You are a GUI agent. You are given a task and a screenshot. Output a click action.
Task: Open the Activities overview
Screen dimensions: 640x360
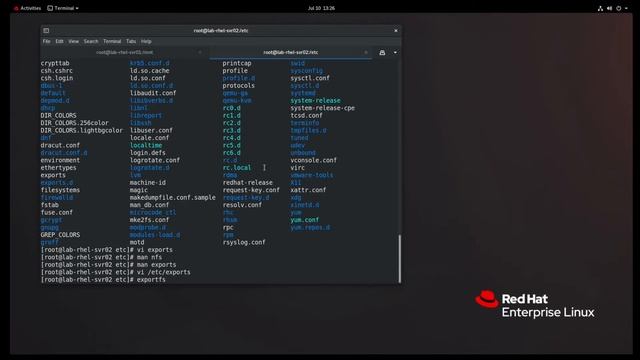pos(28,8)
